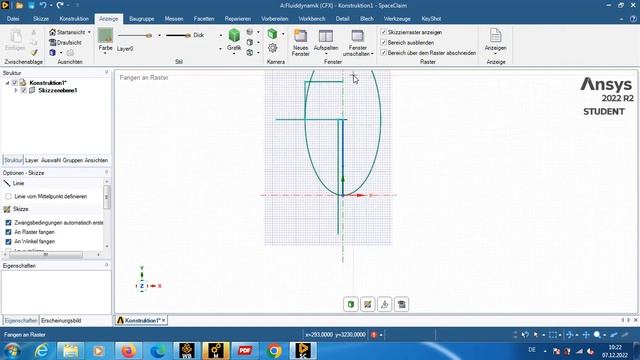This screenshot has width=640, height=360.
Task: Select section mode in viewport toolbar
Action: coord(384,304)
